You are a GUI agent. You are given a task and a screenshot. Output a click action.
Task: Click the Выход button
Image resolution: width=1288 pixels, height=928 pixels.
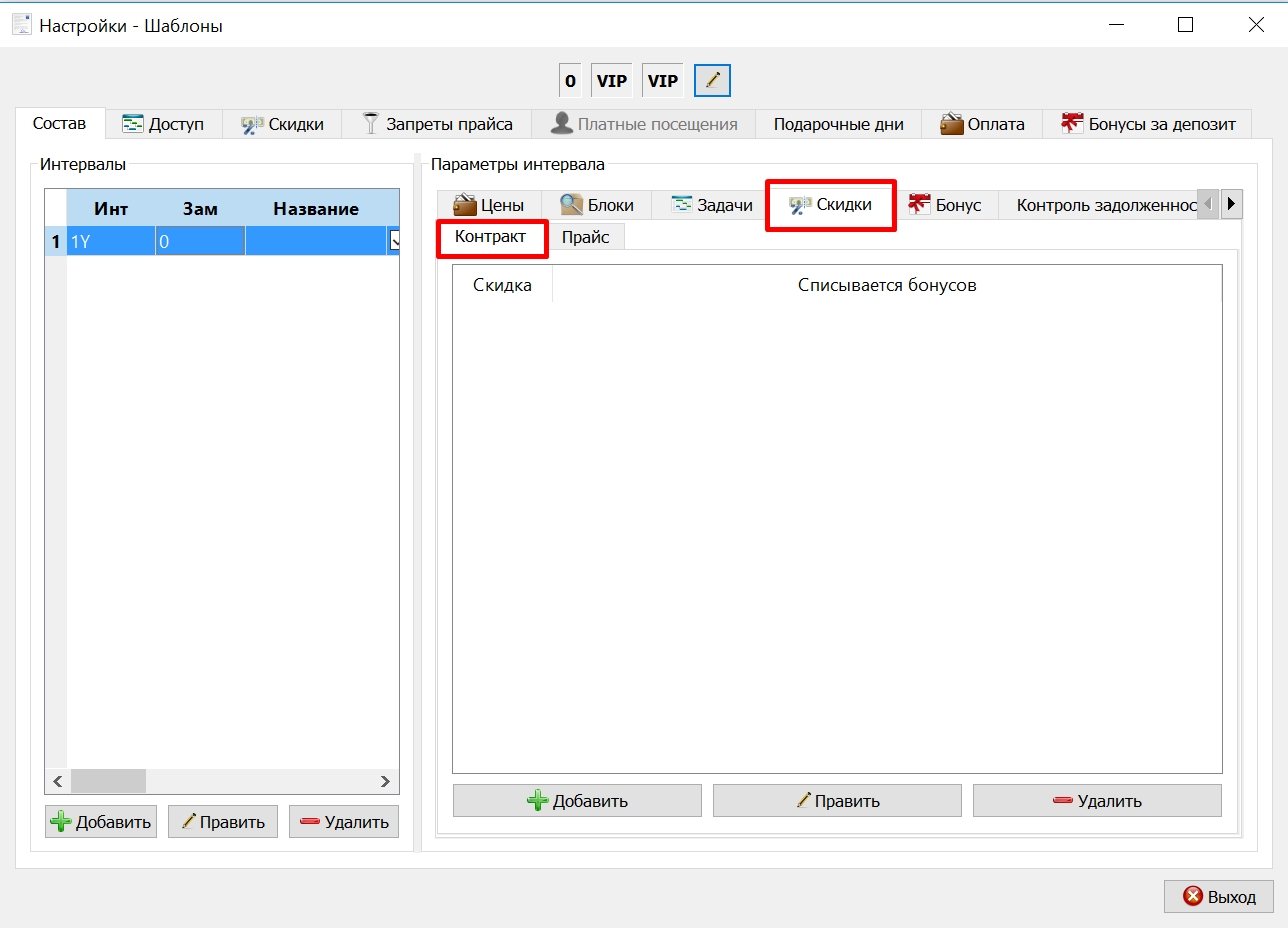pos(1218,897)
